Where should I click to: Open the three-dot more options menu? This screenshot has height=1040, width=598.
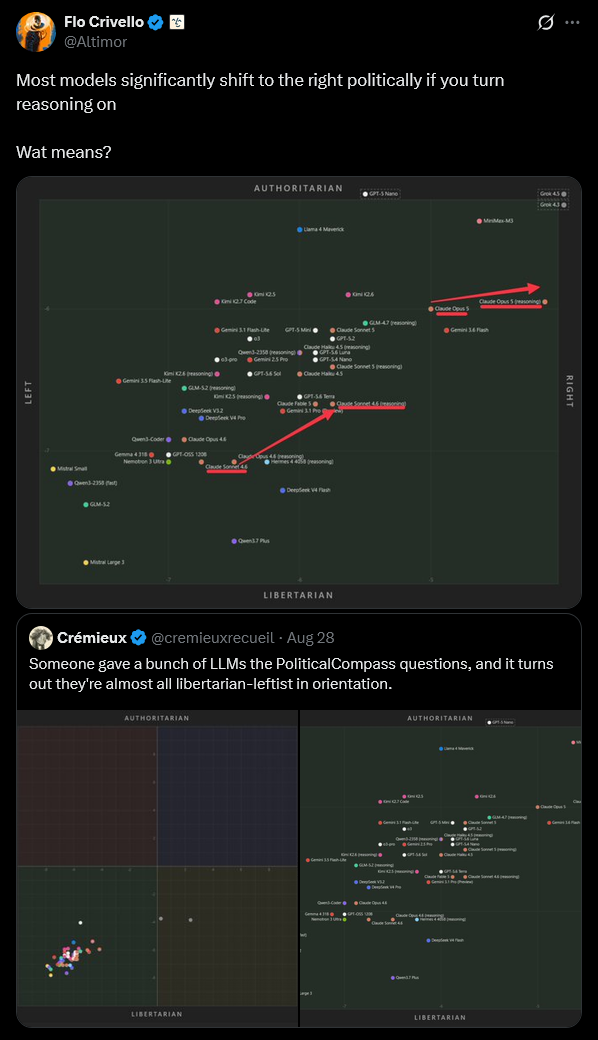(x=572, y=23)
